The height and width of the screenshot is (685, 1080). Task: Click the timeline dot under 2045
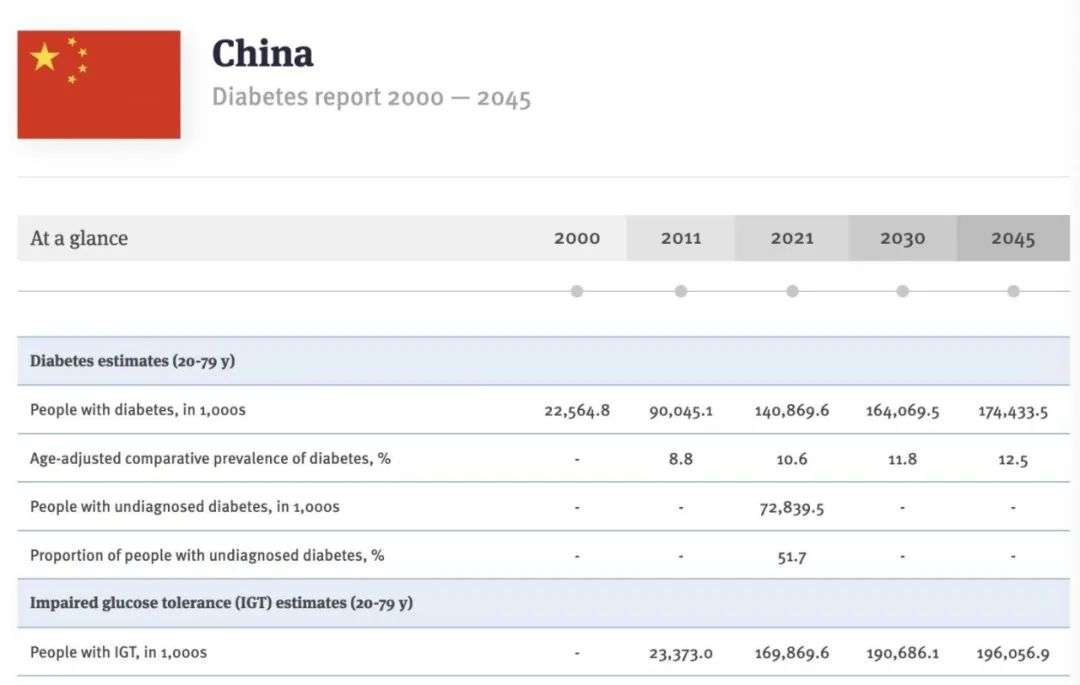pos(1013,291)
